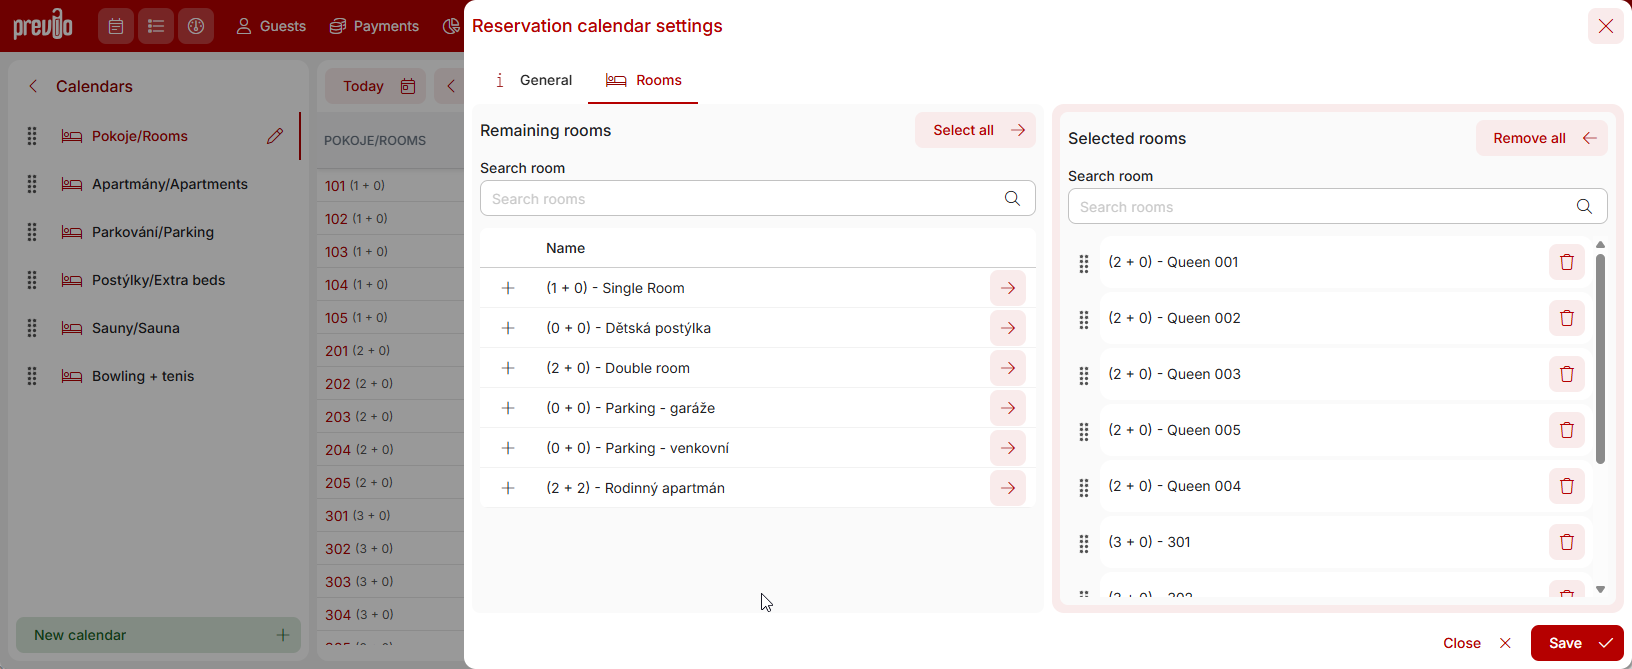This screenshot has height=669, width=1632.
Task: Switch to the General tab
Action: coord(534,80)
